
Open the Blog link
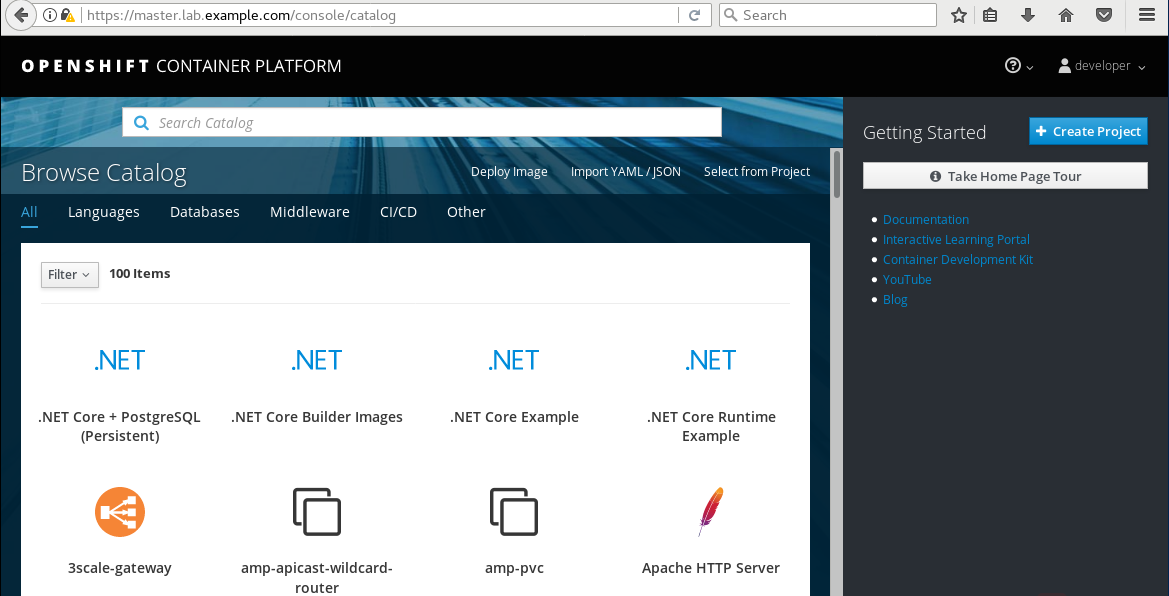click(895, 299)
